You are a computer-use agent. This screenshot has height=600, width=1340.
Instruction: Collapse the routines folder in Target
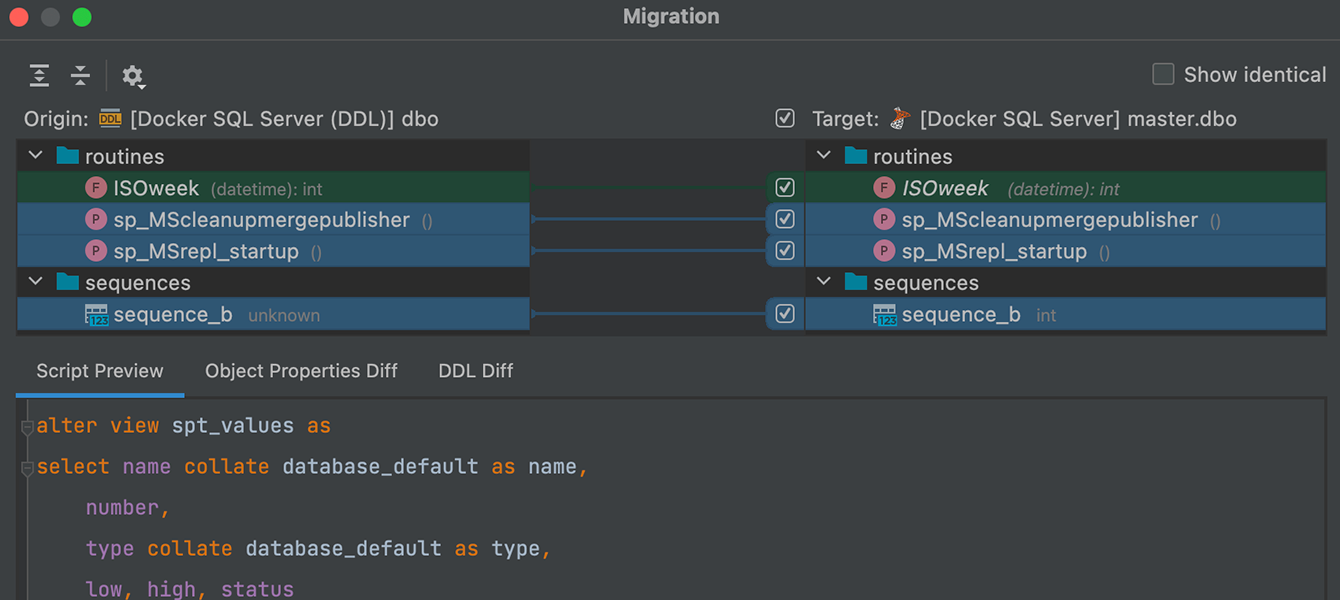click(x=824, y=156)
